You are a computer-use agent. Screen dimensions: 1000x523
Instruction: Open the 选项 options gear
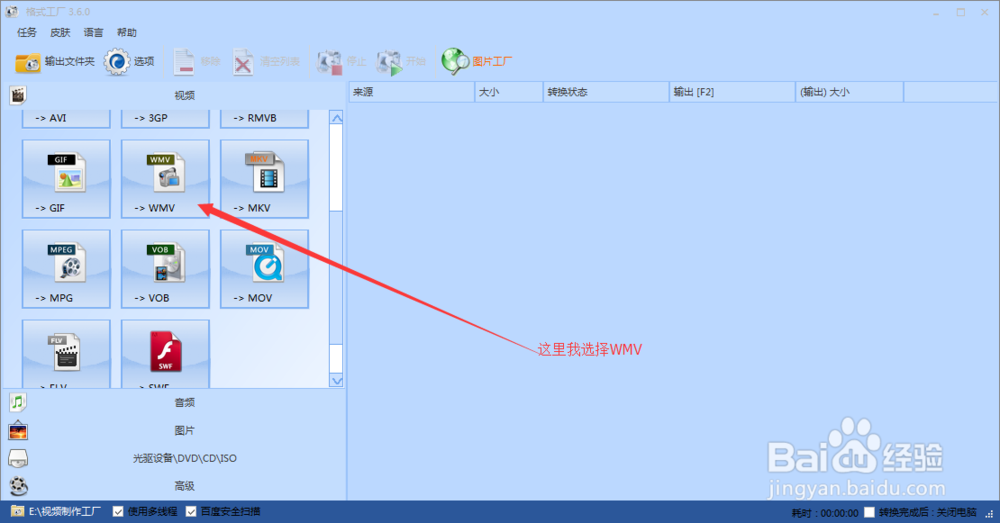[x=129, y=62]
